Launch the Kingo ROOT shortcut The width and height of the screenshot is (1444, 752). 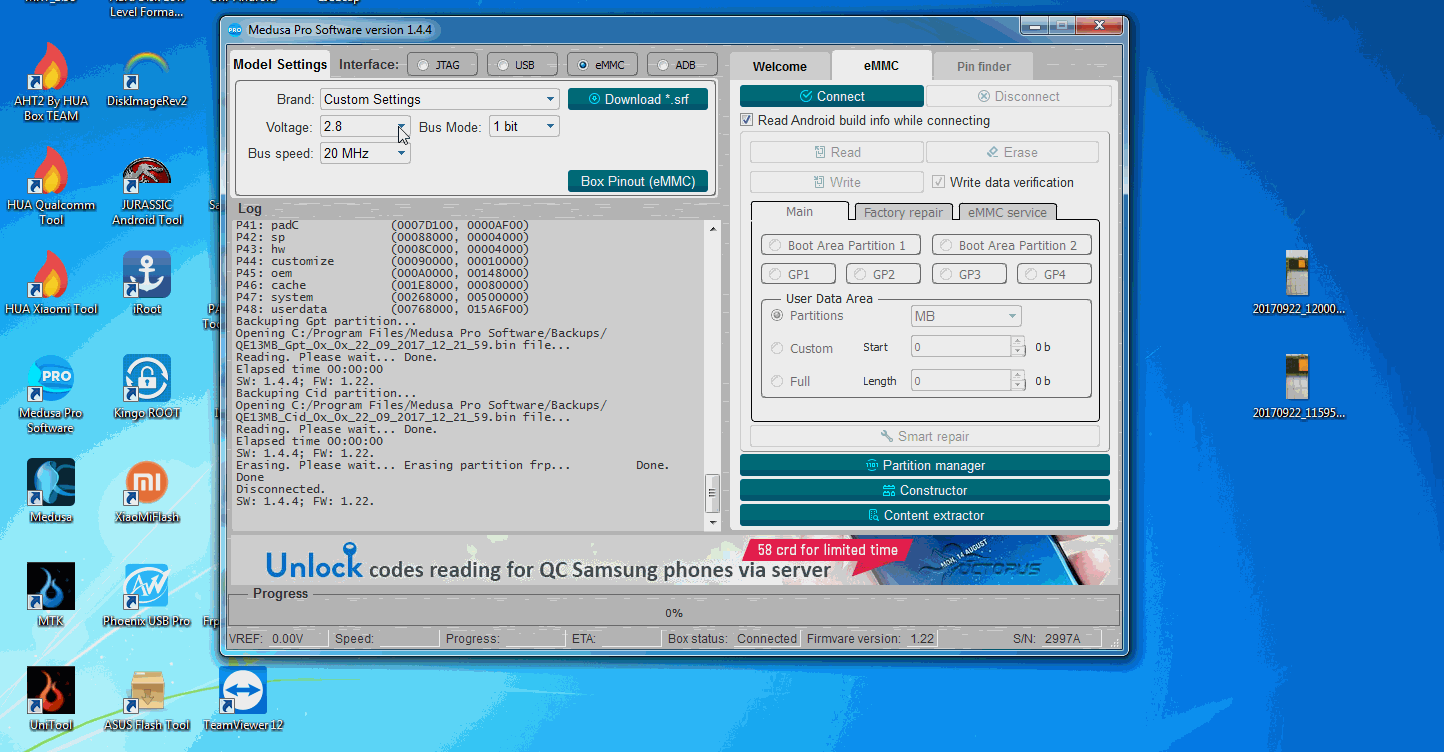[x=147, y=387]
